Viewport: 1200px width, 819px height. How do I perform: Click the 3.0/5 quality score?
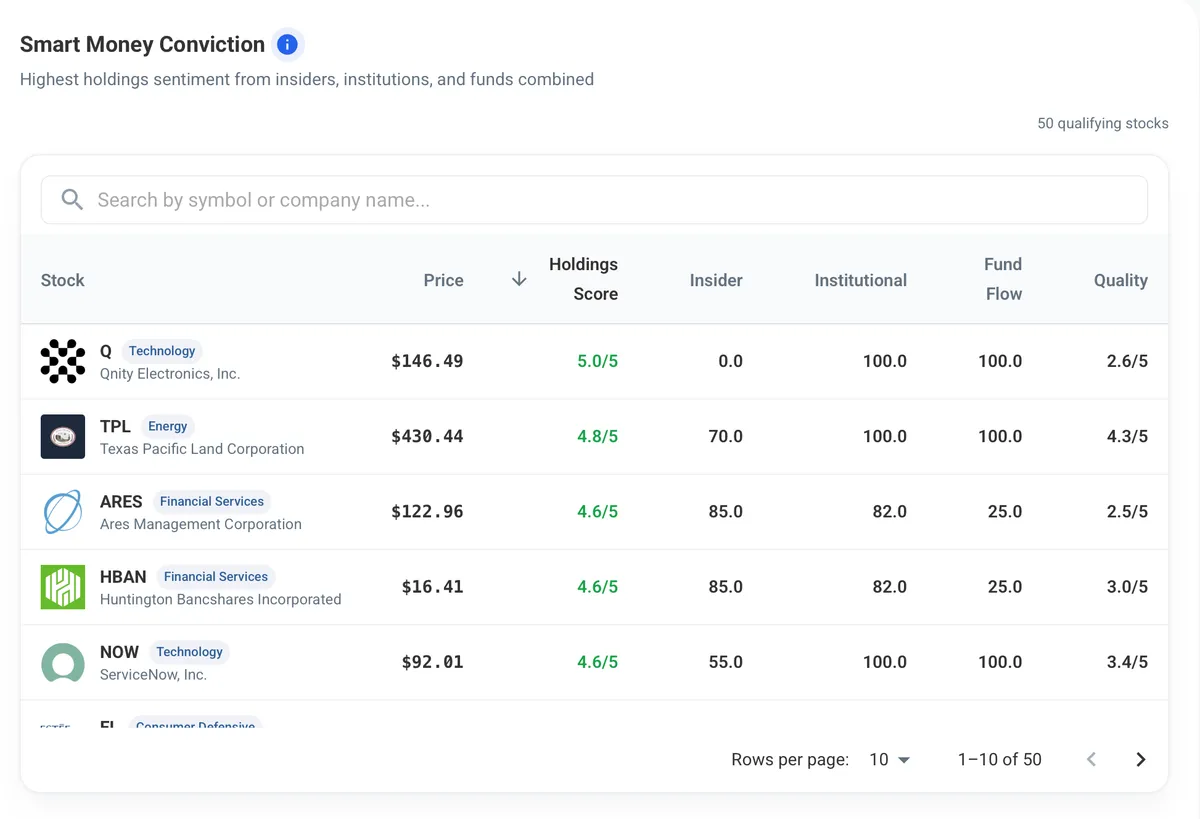(1127, 586)
